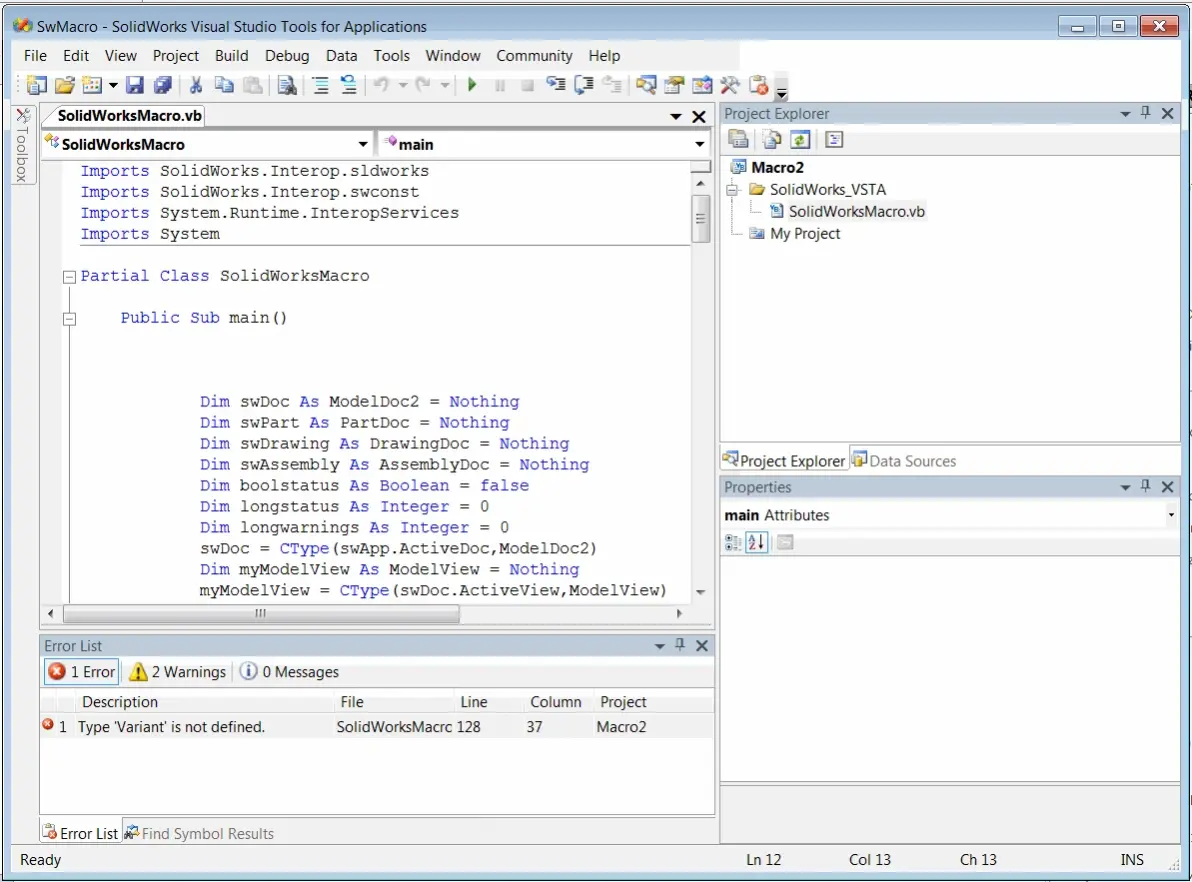Open the Debug menu
1192x882 pixels.
[287, 56]
